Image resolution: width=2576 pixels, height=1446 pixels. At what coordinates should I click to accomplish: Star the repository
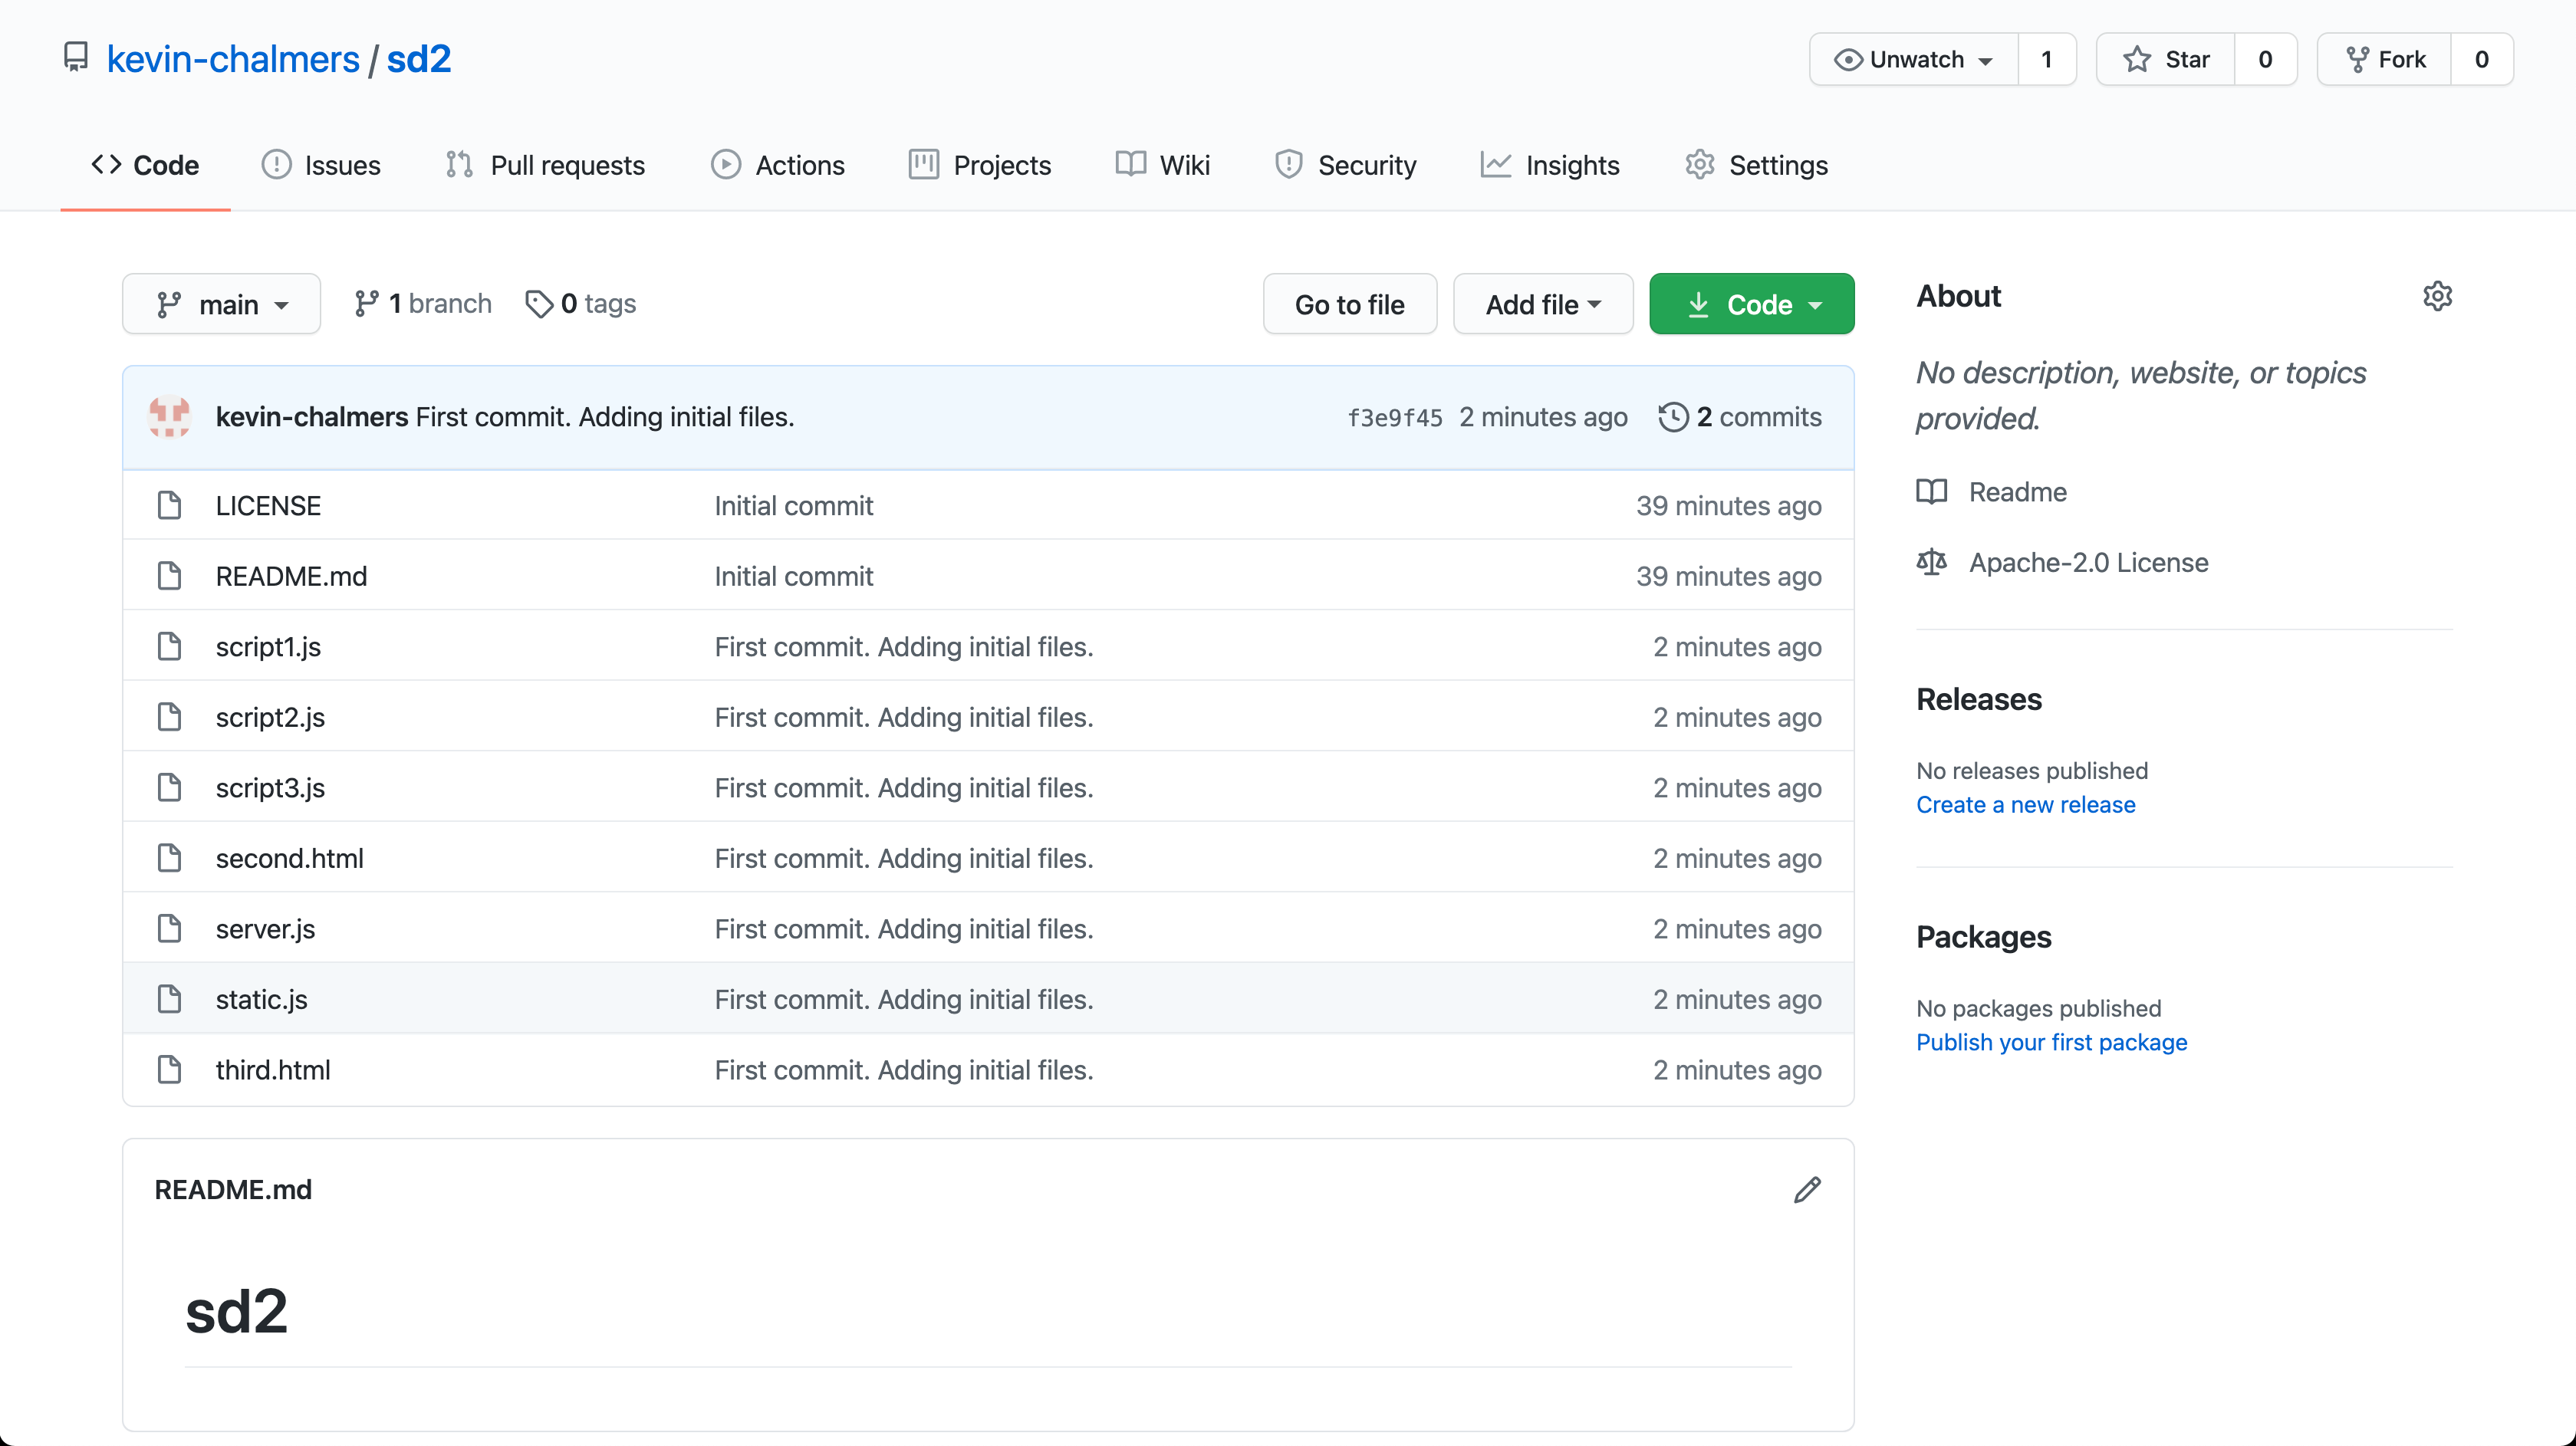tap(2166, 60)
